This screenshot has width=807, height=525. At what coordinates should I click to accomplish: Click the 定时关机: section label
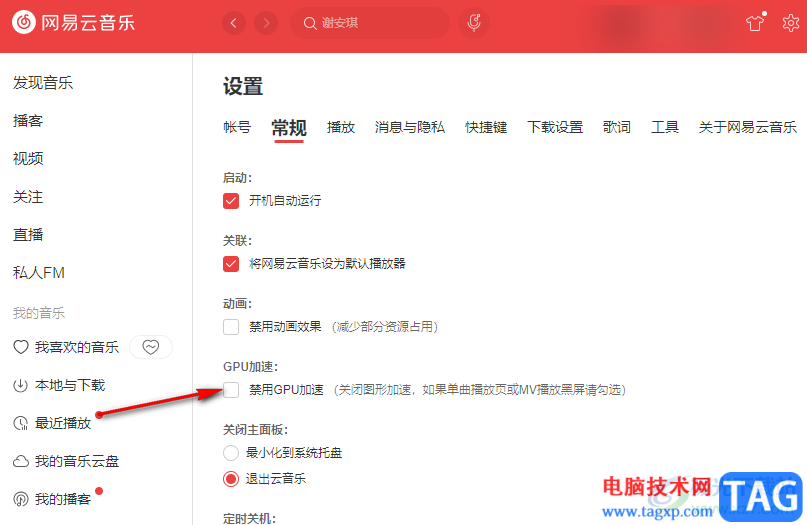click(x=249, y=518)
